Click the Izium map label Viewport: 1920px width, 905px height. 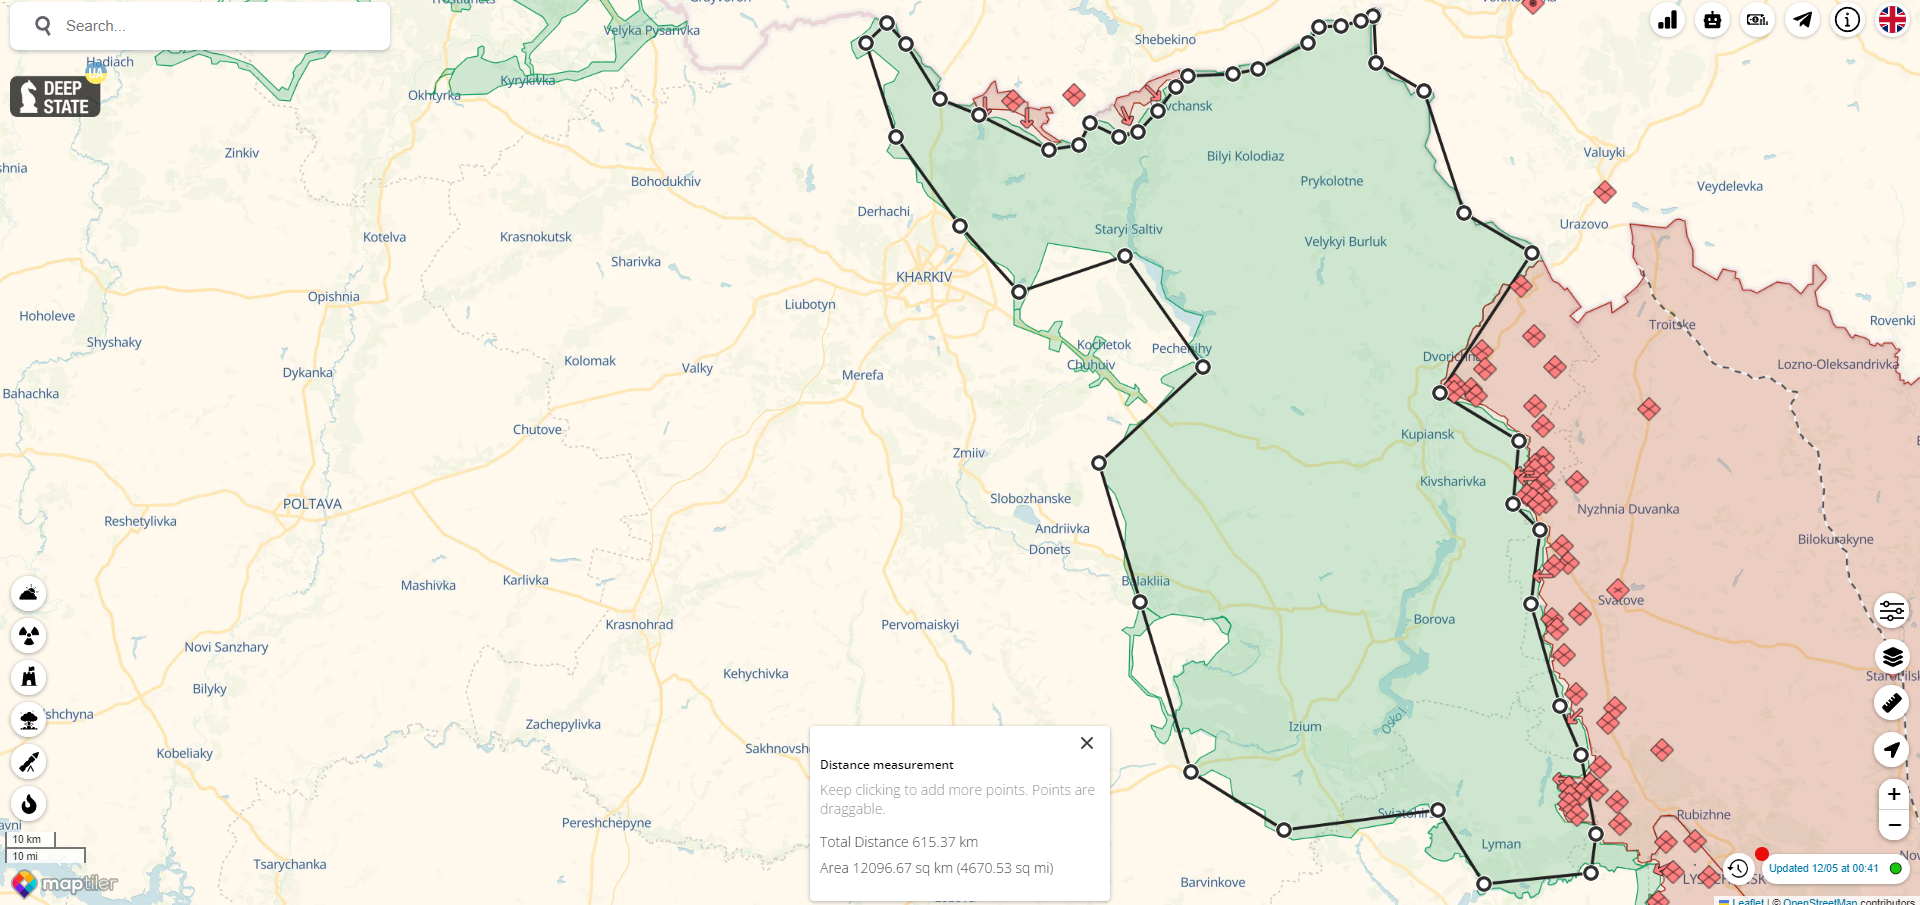click(1305, 727)
